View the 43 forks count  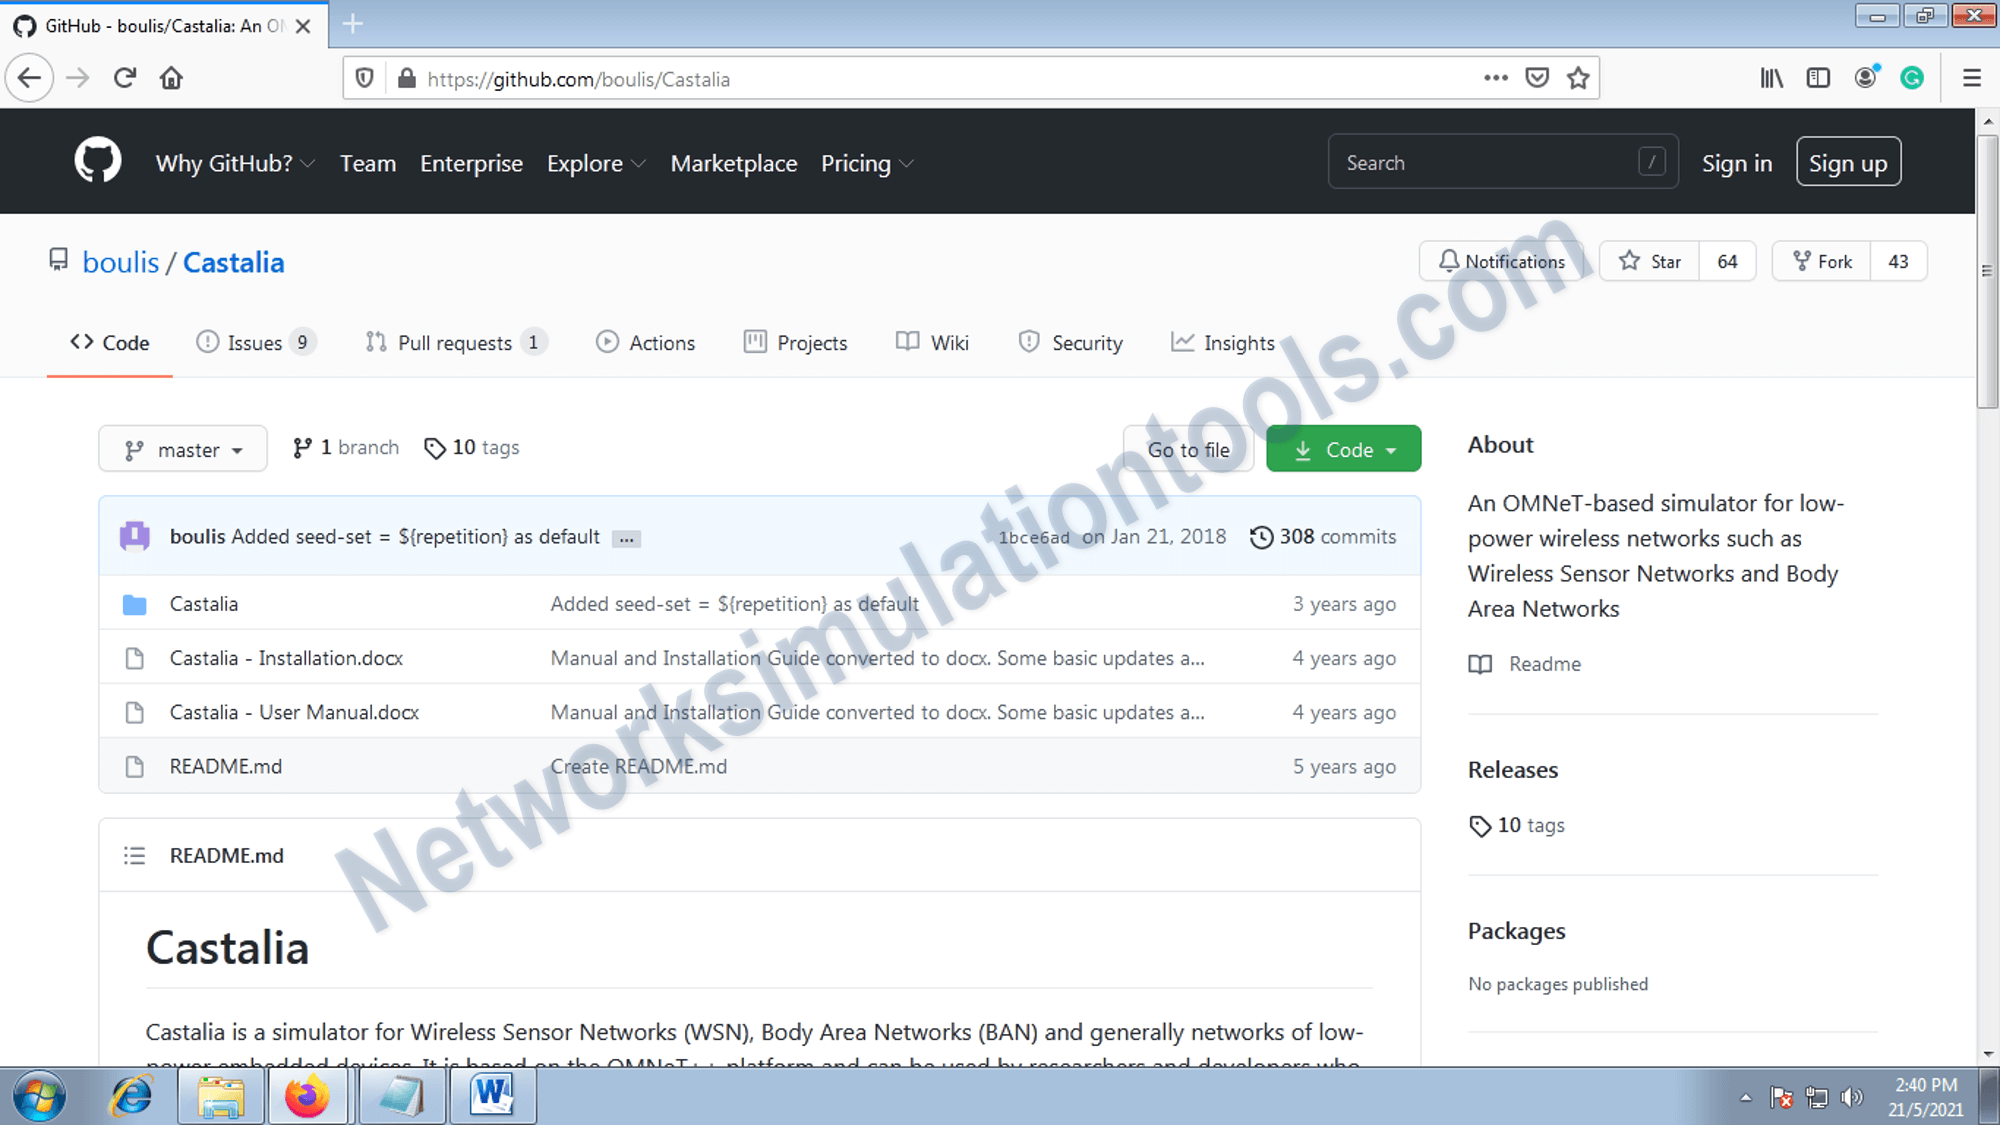pos(1898,261)
